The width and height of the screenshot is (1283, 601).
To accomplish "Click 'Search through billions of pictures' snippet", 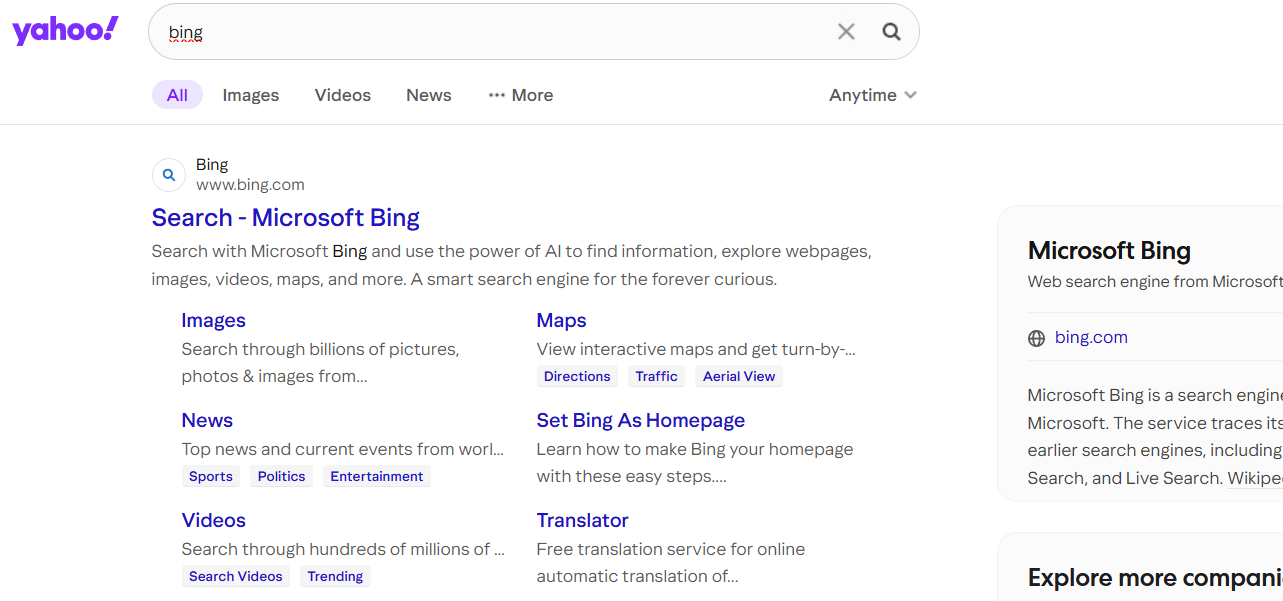I will [320, 363].
